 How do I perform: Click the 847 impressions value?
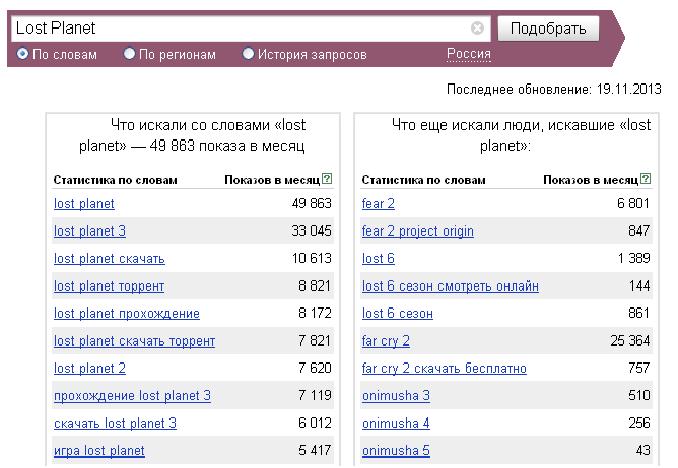click(x=639, y=231)
